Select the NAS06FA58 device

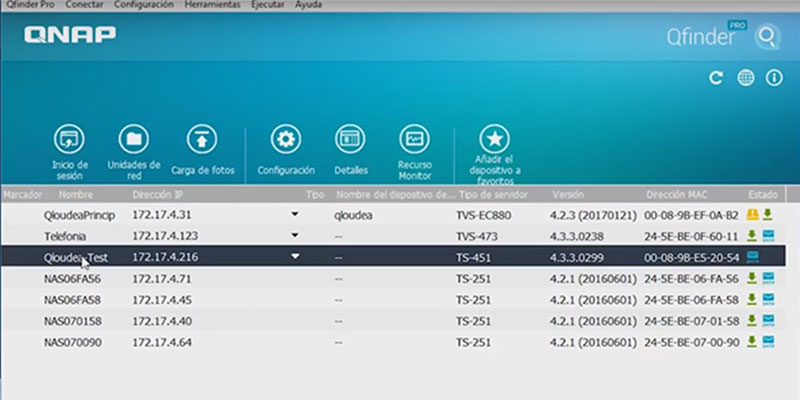coord(393,299)
